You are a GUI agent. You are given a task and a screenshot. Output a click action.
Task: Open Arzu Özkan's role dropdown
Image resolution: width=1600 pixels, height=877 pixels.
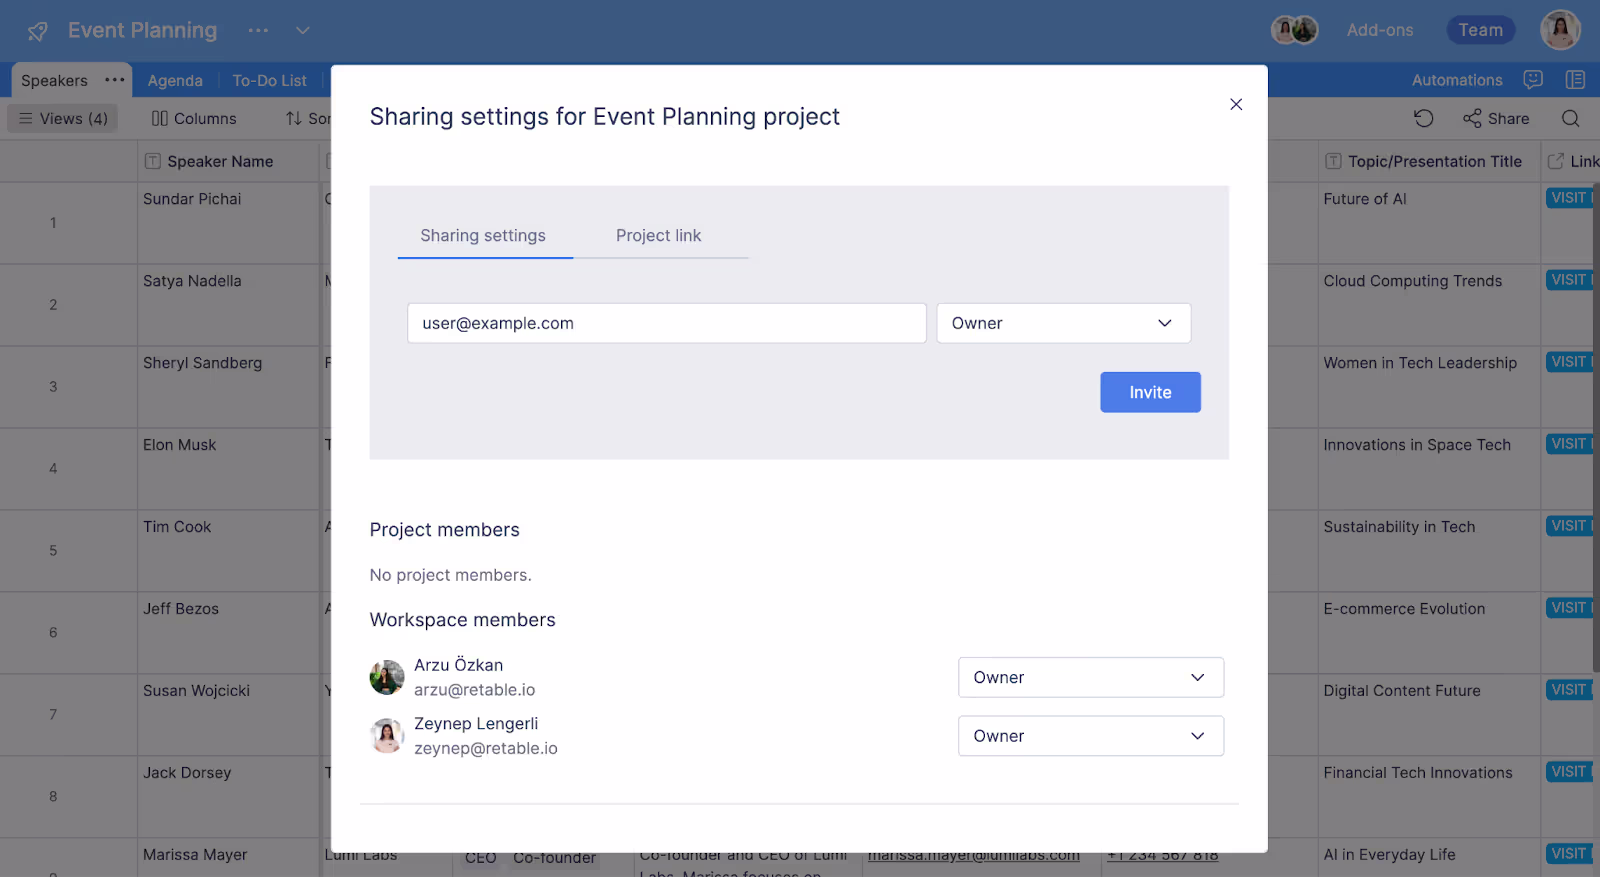pos(1090,677)
